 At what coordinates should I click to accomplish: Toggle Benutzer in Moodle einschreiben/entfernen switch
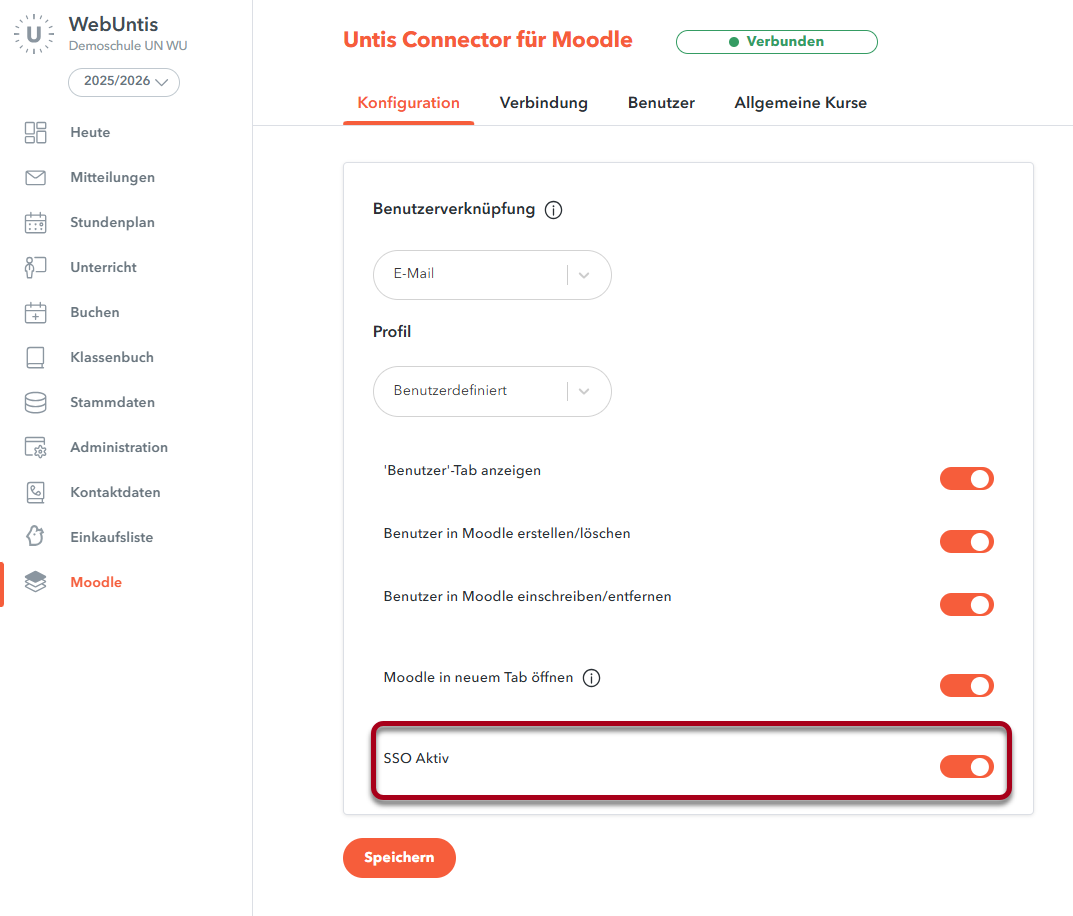click(966, 604)
